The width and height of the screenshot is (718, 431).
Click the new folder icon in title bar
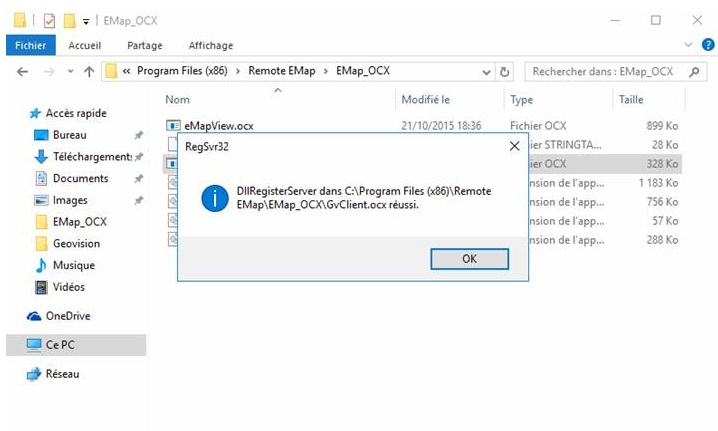70,21
